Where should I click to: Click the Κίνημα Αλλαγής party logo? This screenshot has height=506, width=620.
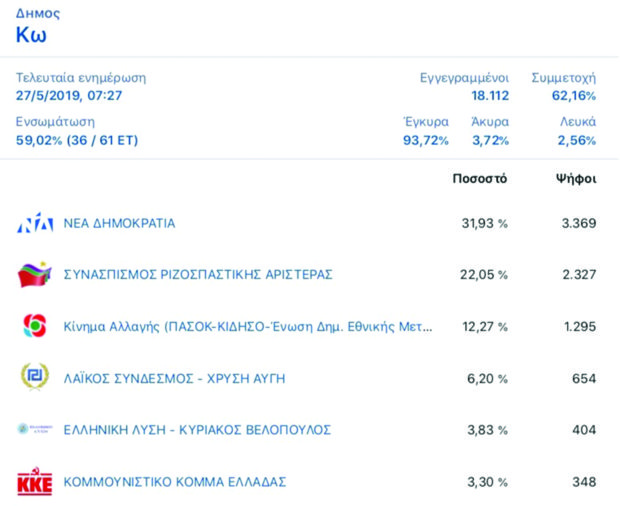[x=34, y=326]
